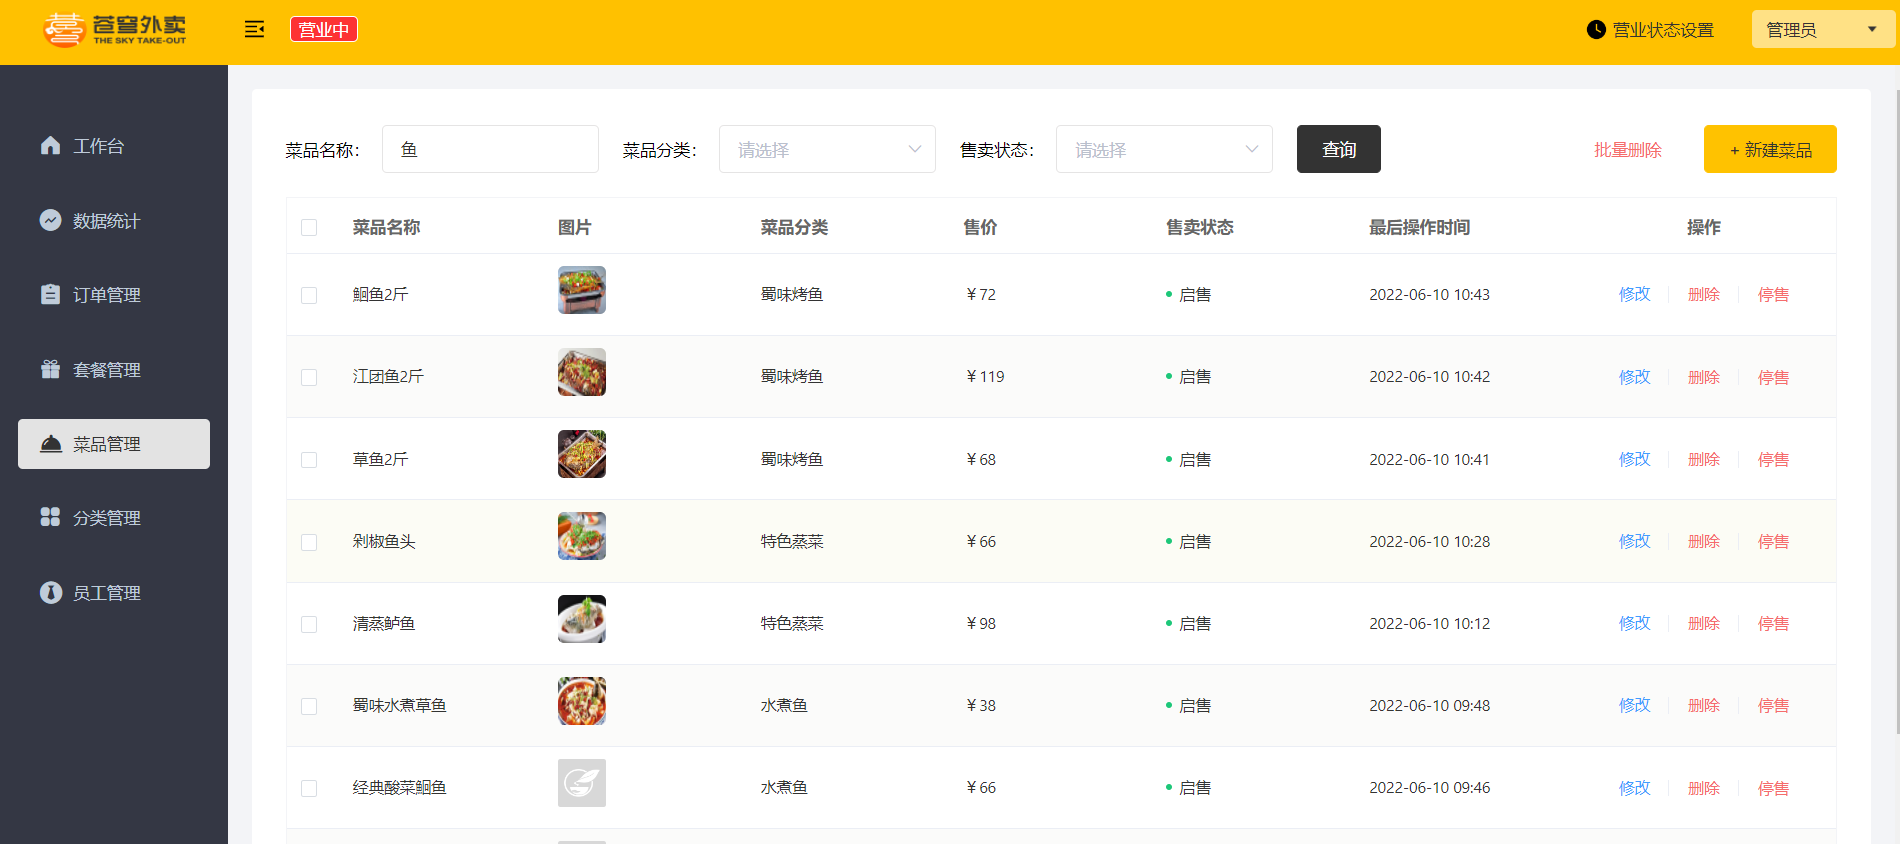Viewport: 1900px width, 844px height.
Task: Click the clock icon beside 营业状态设置
Action: click(1596, 30)
